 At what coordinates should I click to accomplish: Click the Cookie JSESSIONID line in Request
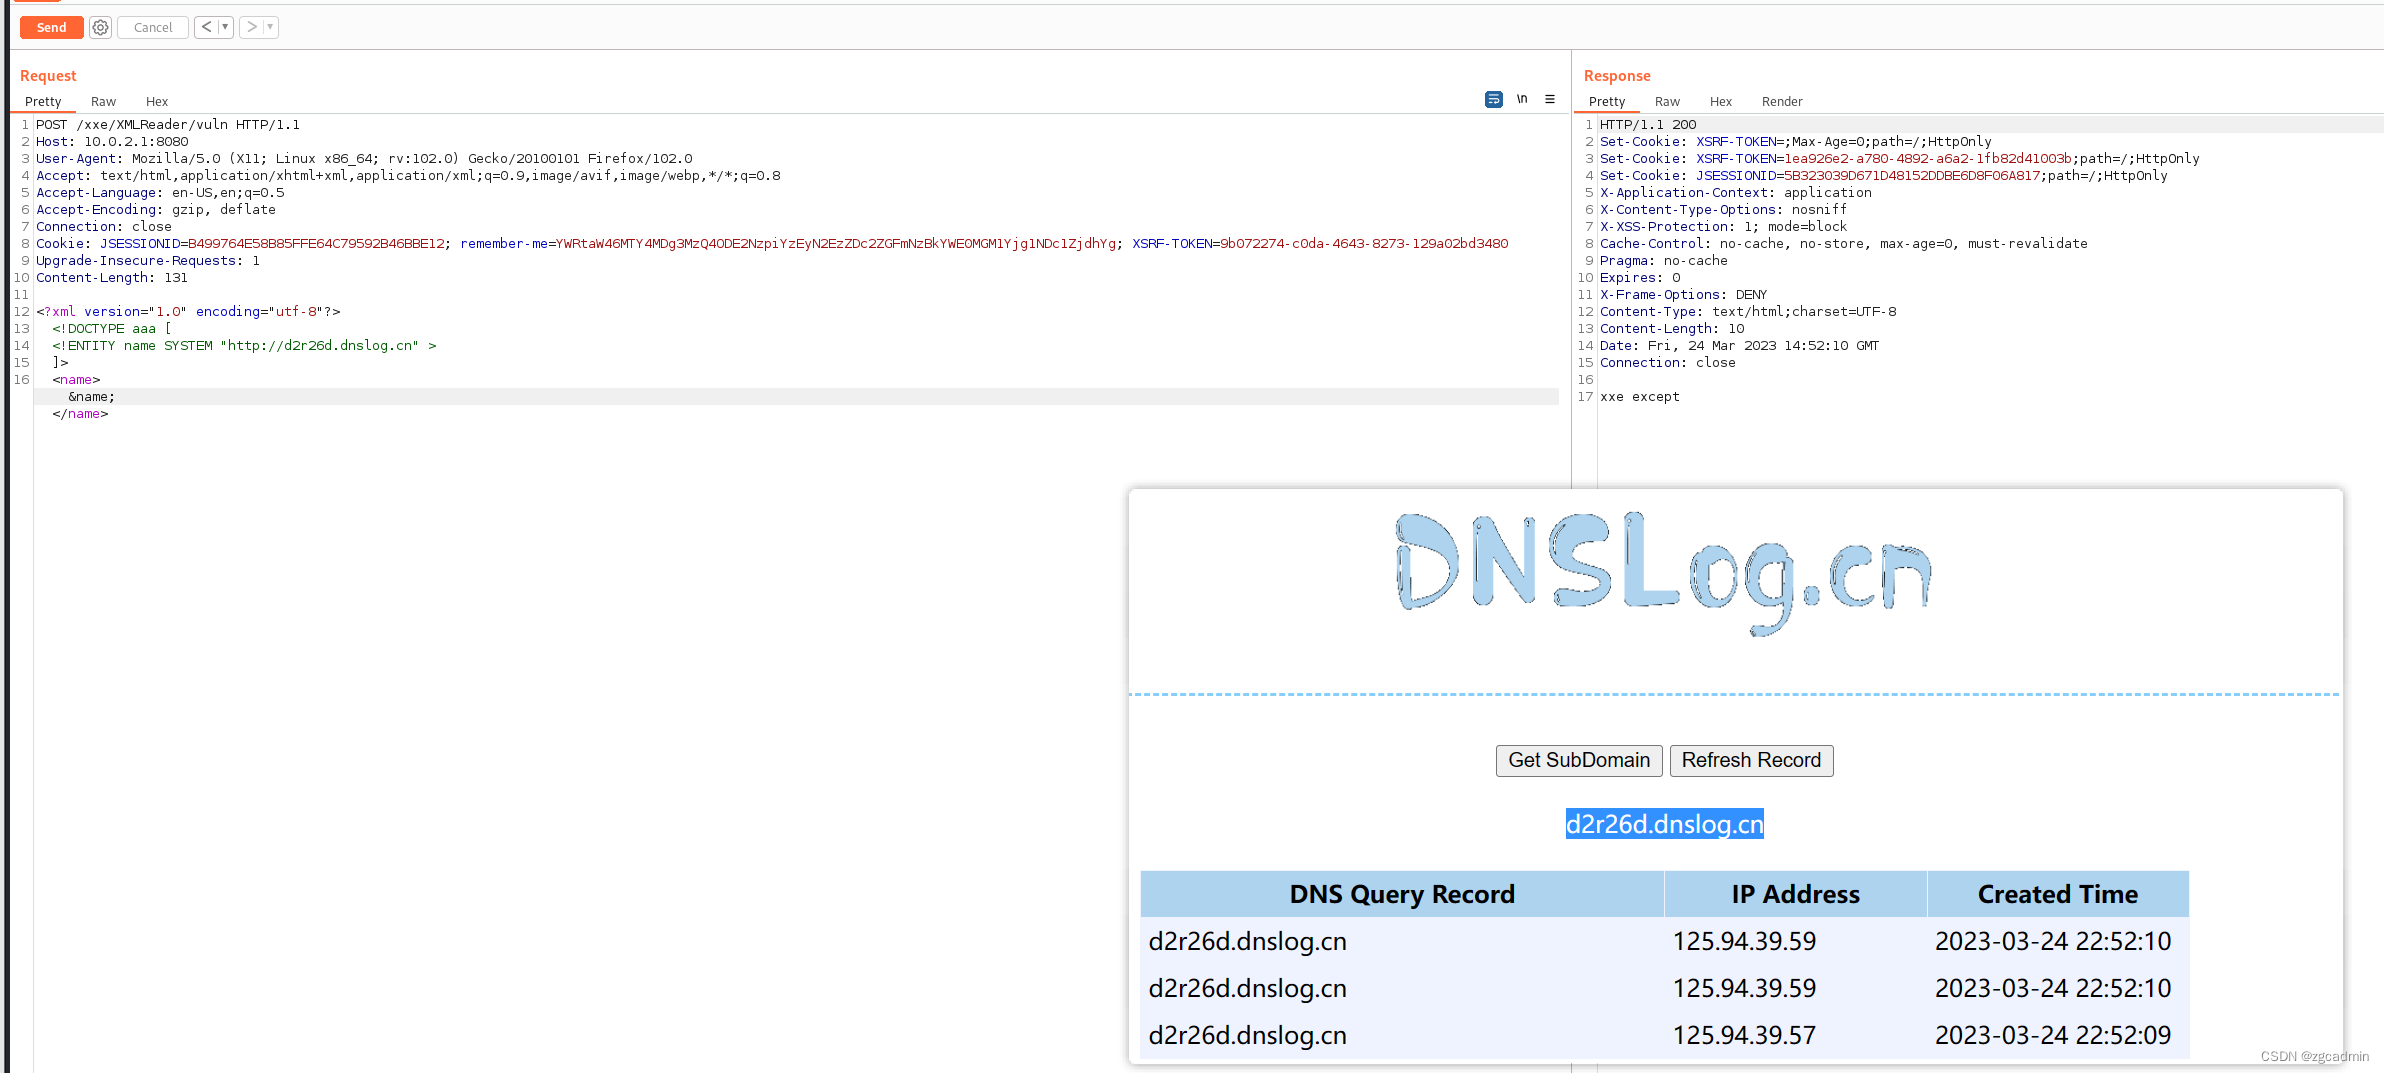tap(772, 244)
